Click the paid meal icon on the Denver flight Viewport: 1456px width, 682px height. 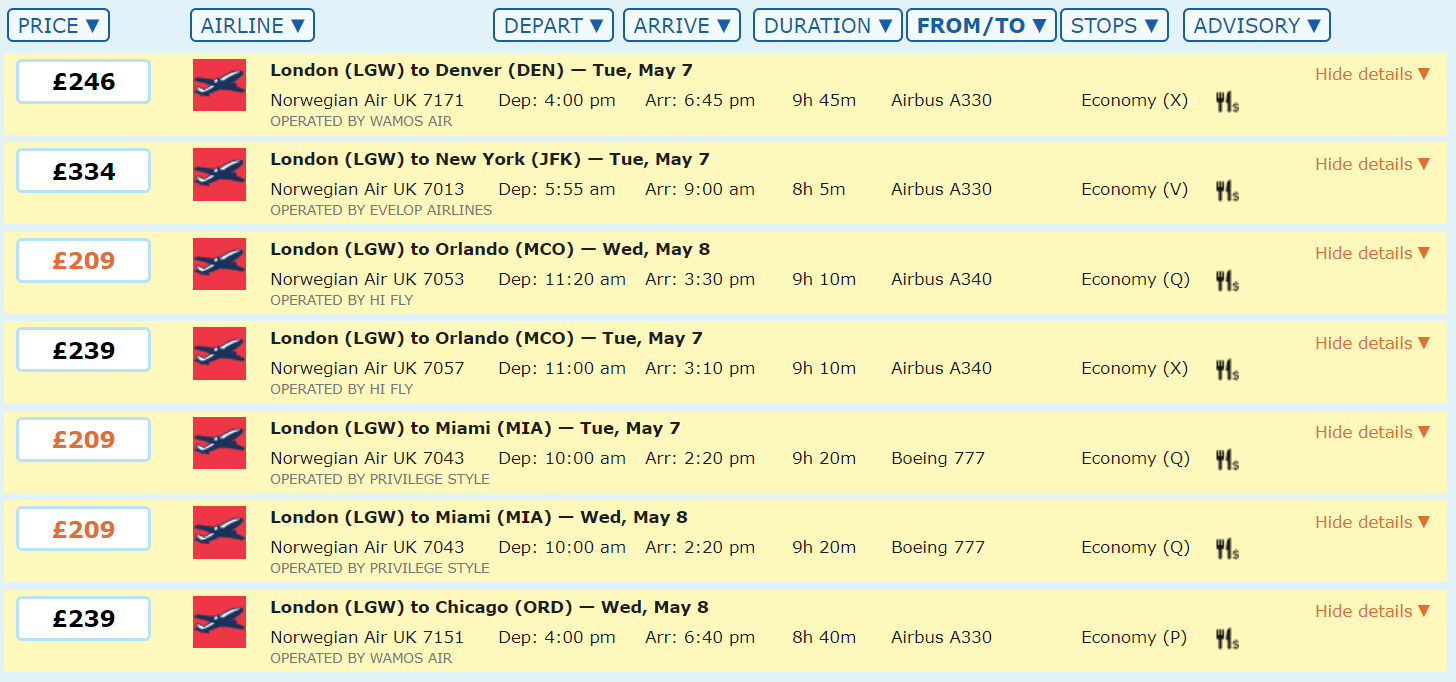click(x=1227, y=101)
